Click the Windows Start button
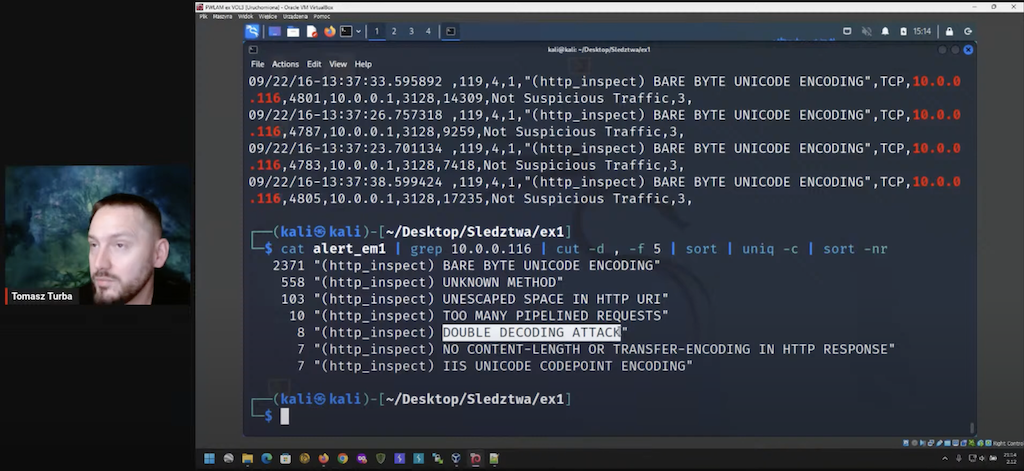This screenshot has width=1024, height=471. (210, 459)
